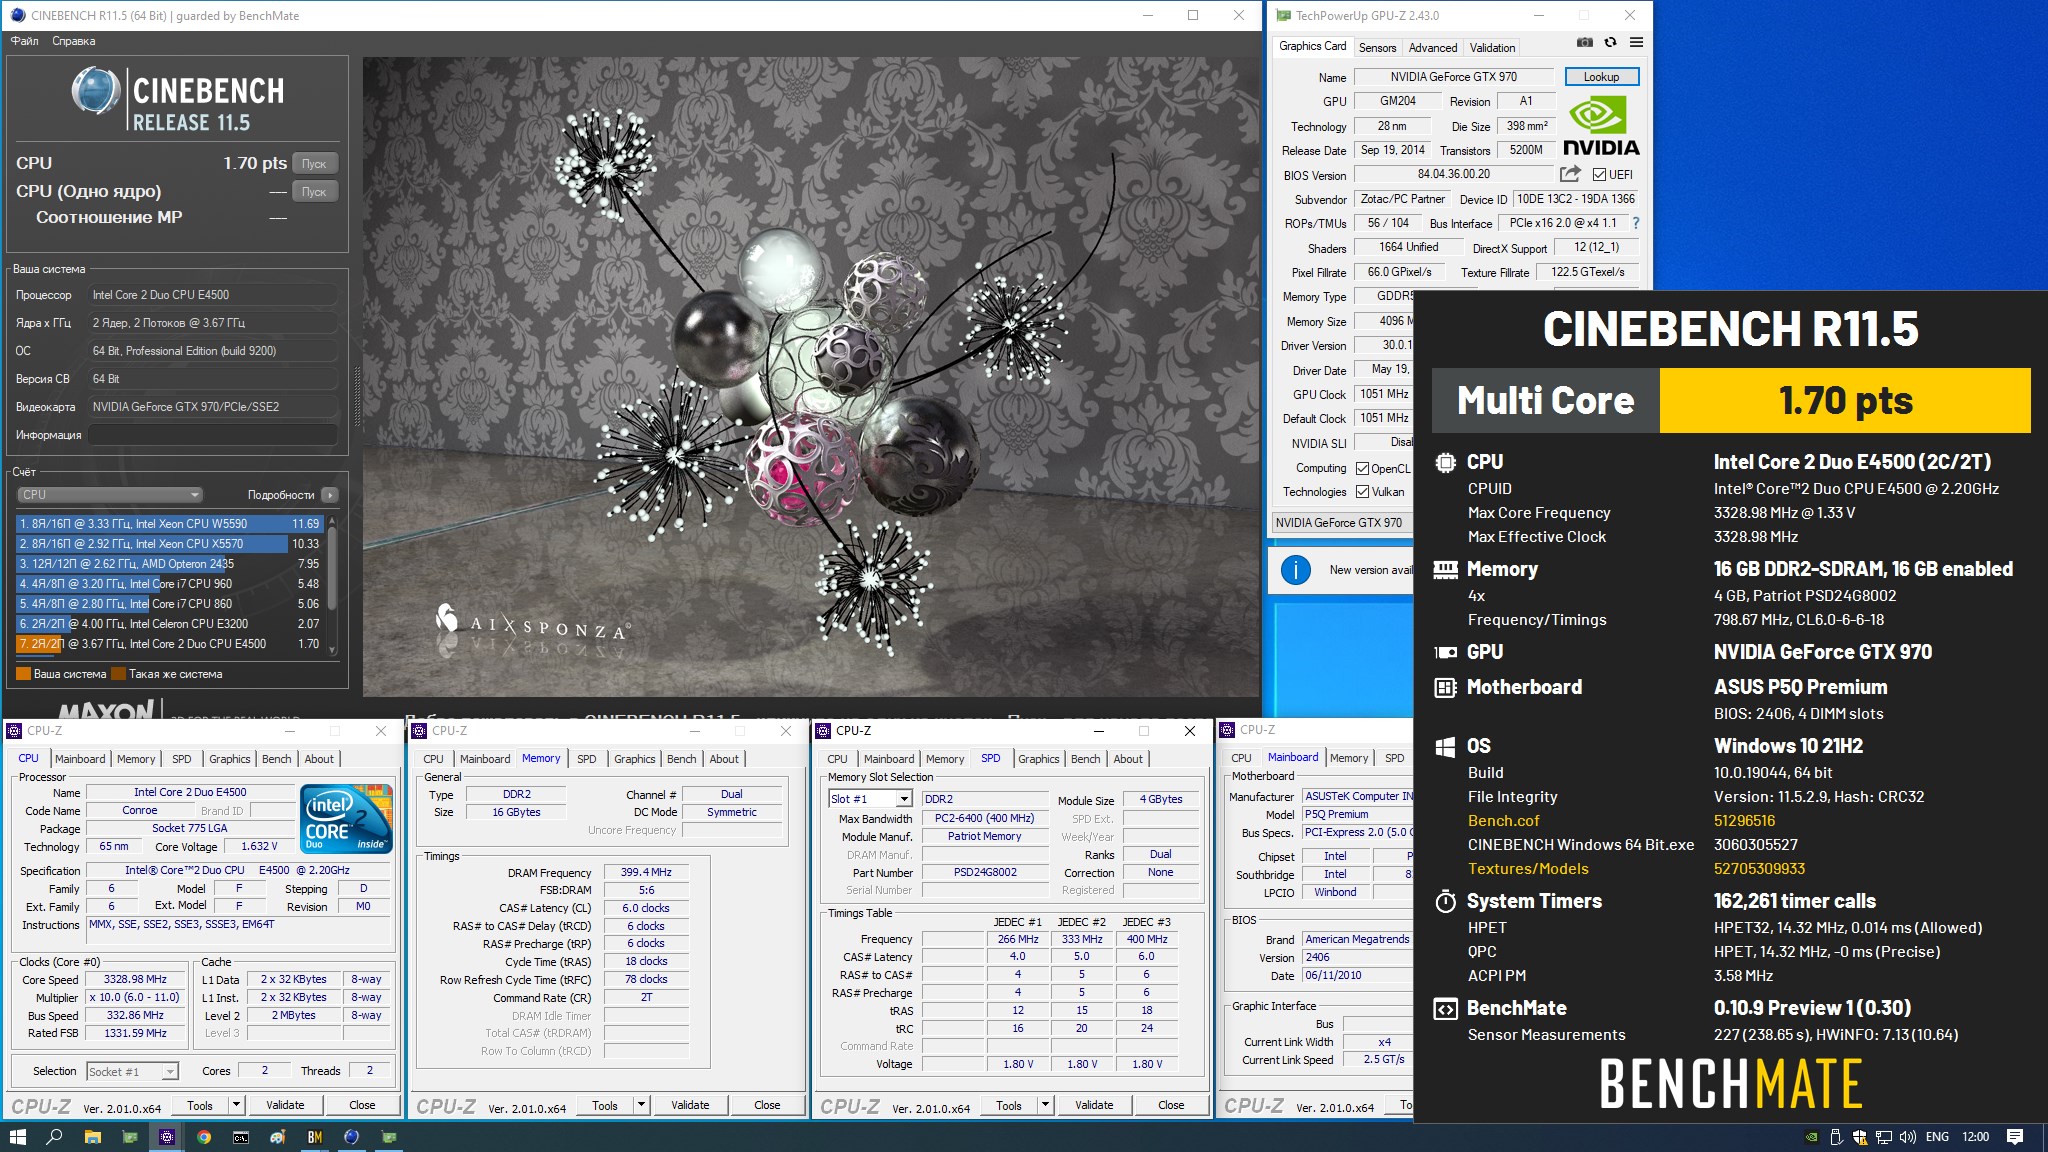Open CPU ranking dropdown in Cinebench
Image resolution: width=2048 pixels, height=1152 pixels.
110,495
